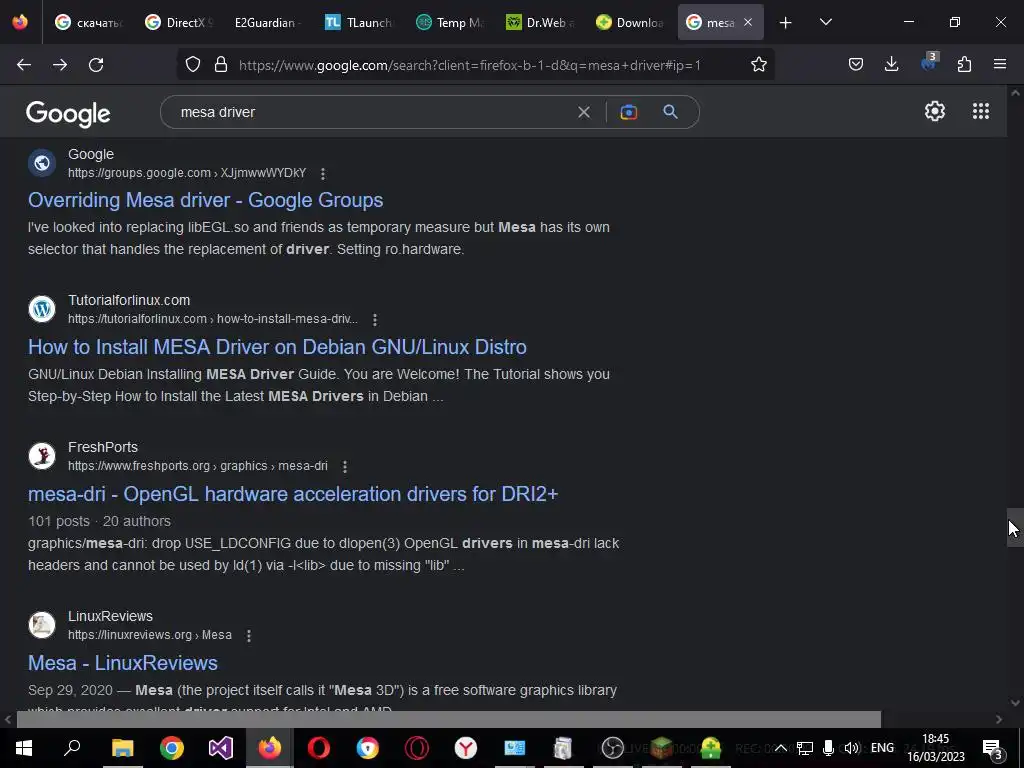The image size is (1024, 768).
Task: Open How to Install MESA Driver on Debian link
Action: click(278, 347)
